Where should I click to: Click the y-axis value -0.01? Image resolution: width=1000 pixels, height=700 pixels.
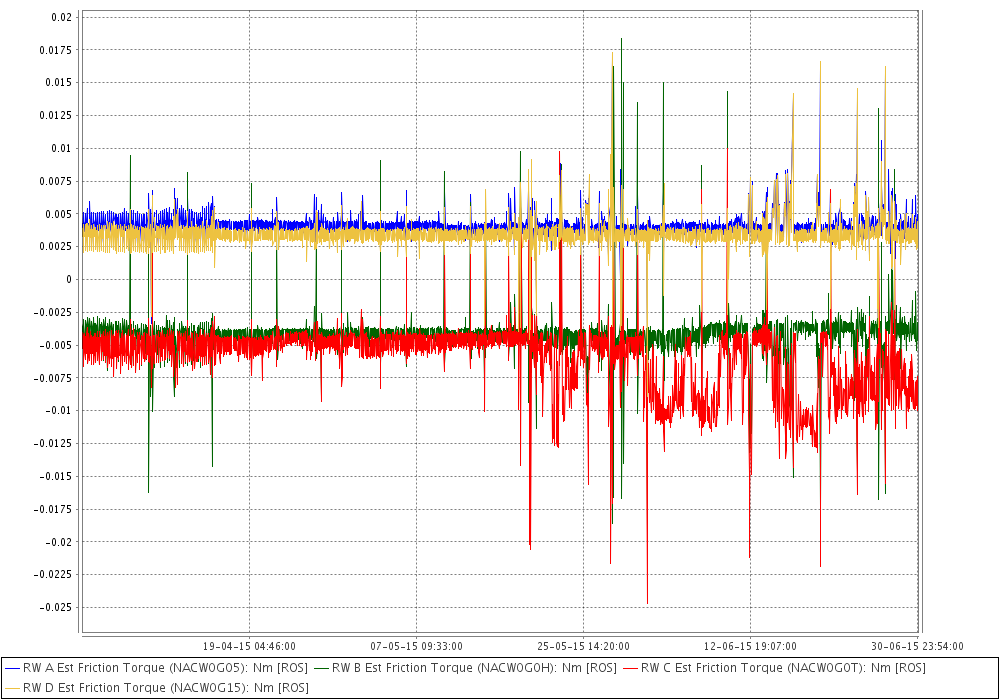click(59, 411)
